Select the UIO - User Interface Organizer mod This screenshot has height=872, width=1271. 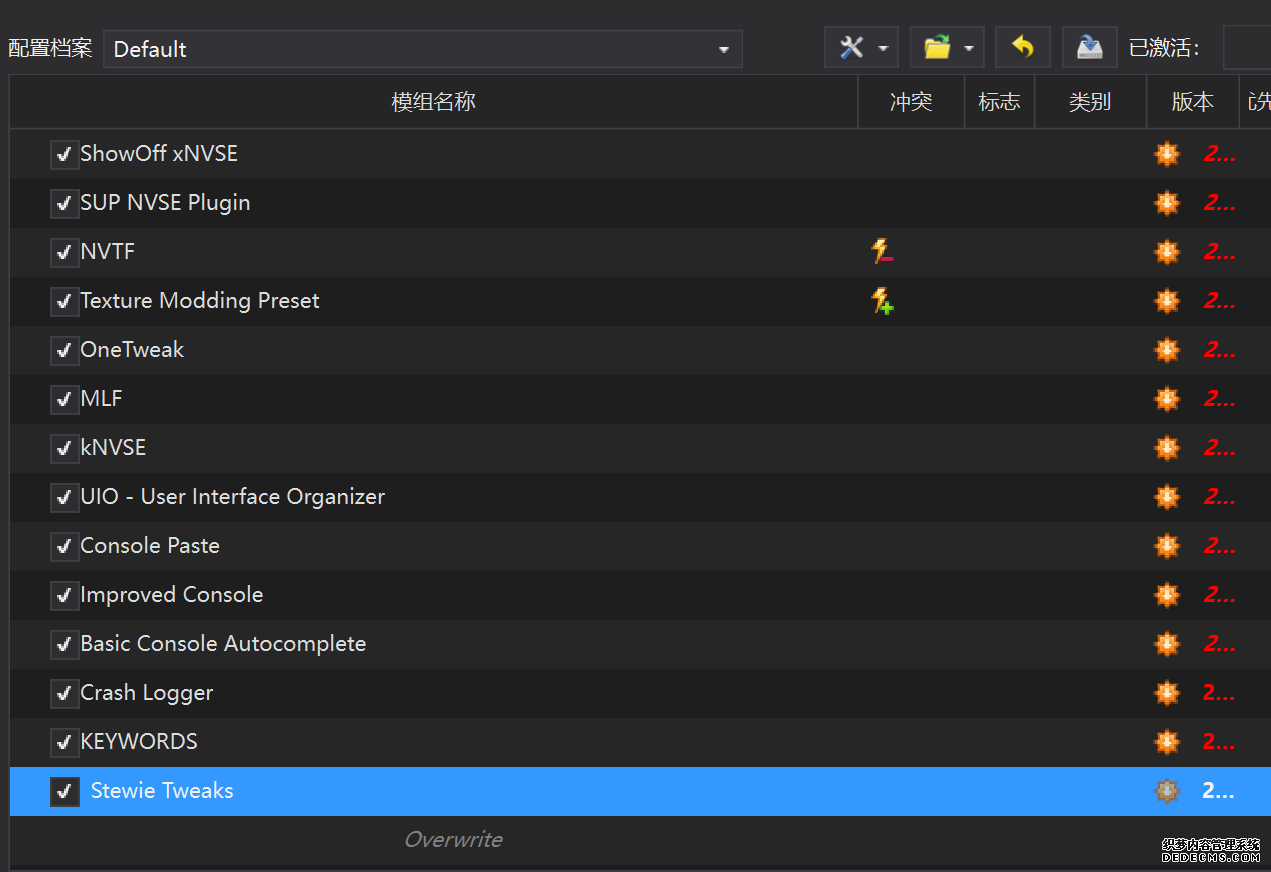[232, 497]
